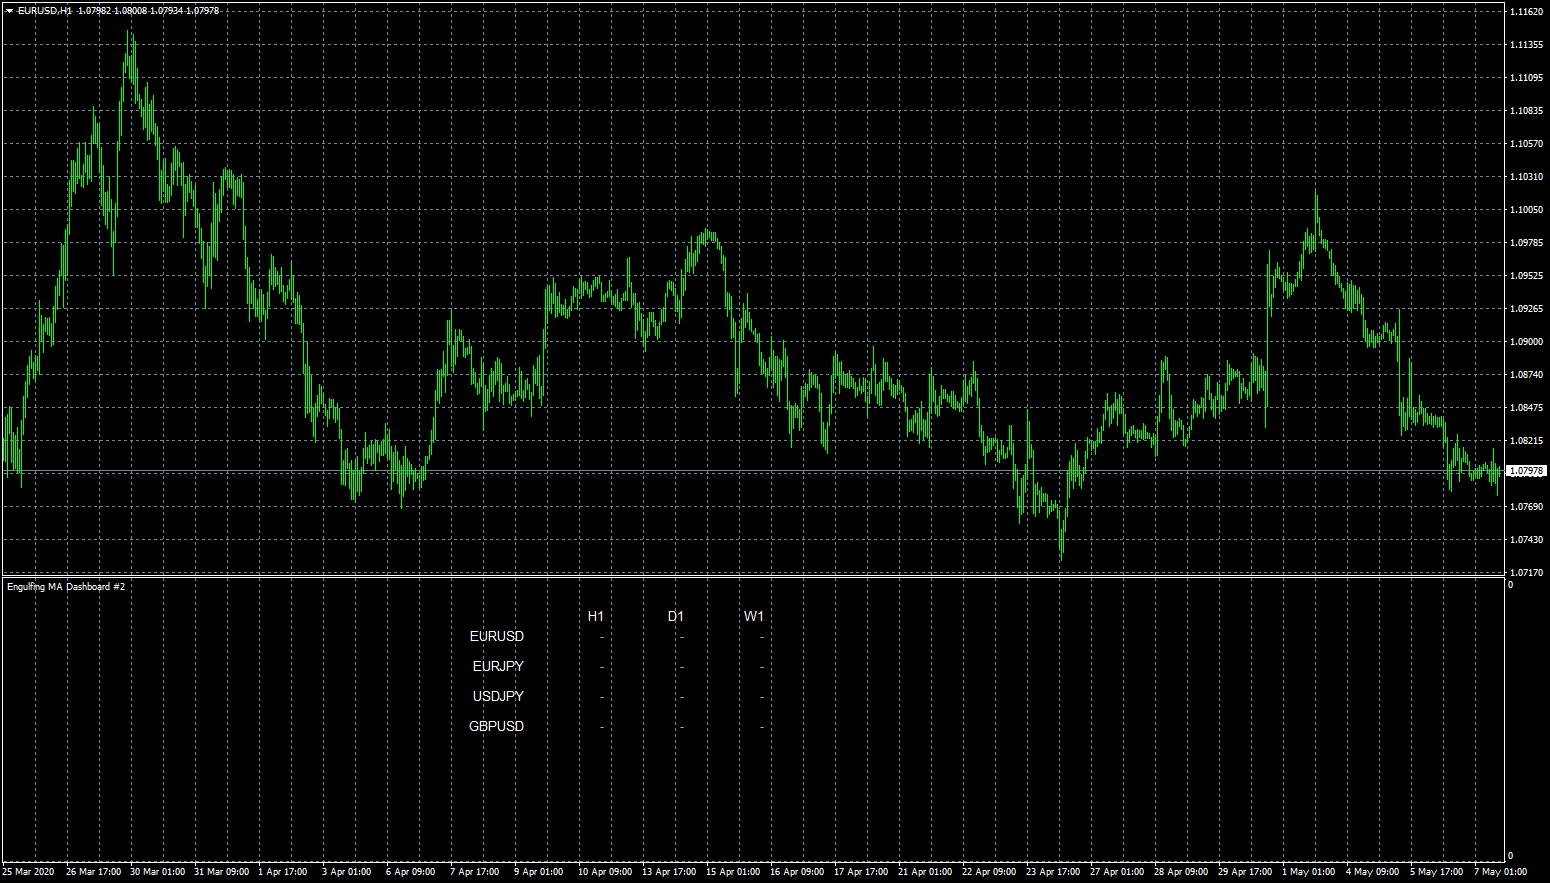
Task: Click the EURJPY D1 signal cell
Action: point(682,667)
